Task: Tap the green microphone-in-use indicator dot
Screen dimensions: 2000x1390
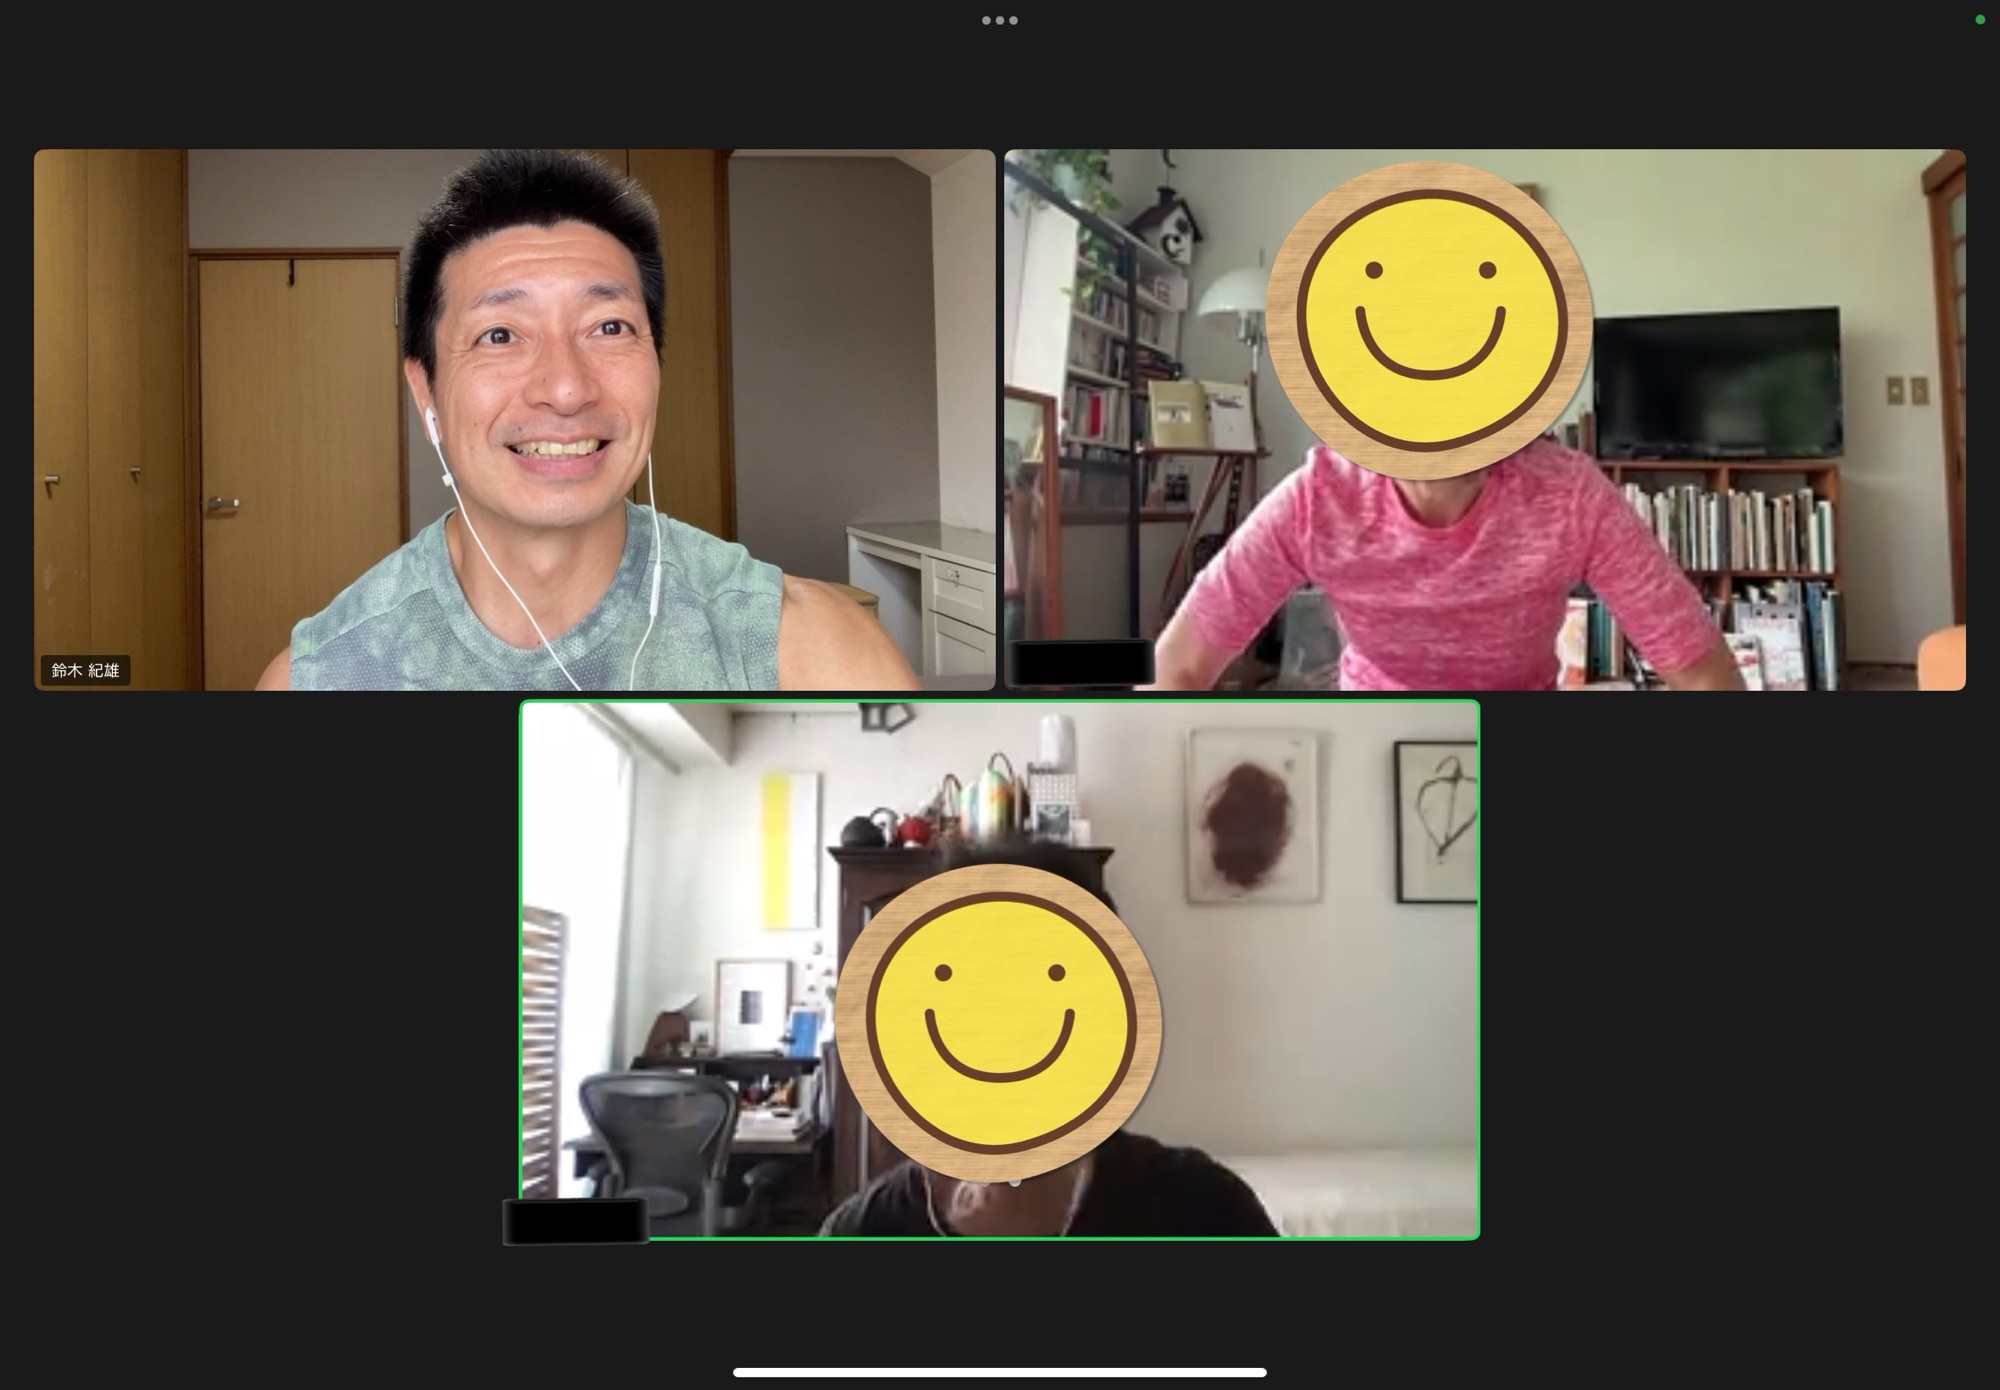Action: pos(1979,20)
